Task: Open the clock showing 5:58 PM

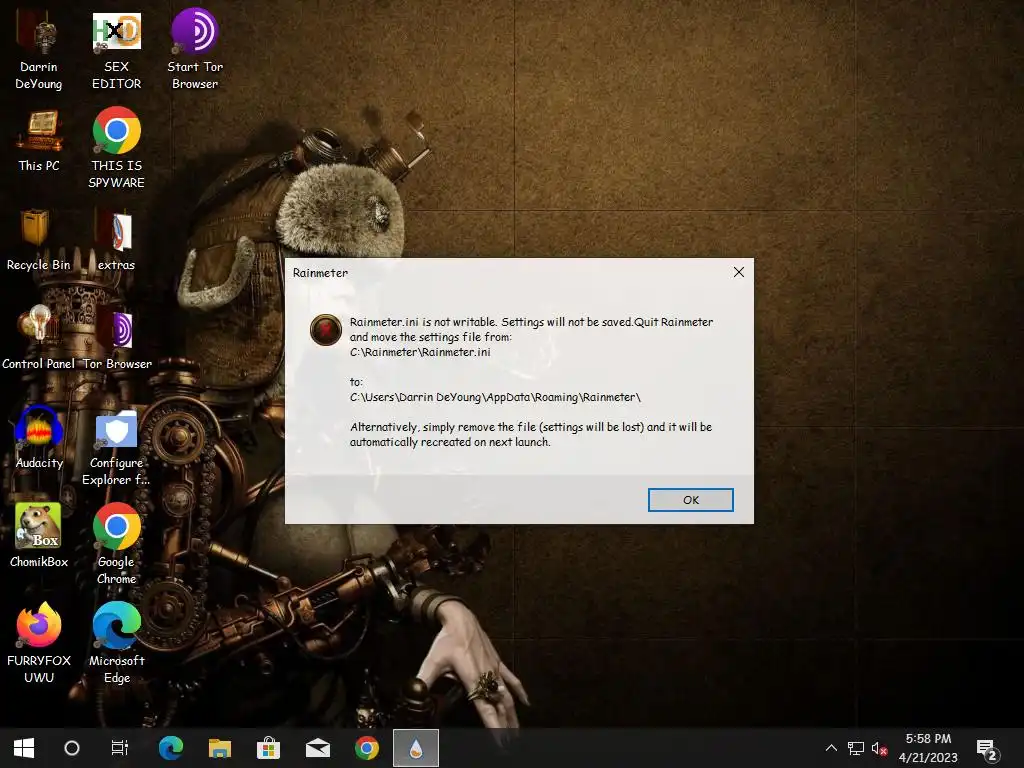Action: click(x=928, y=748)
